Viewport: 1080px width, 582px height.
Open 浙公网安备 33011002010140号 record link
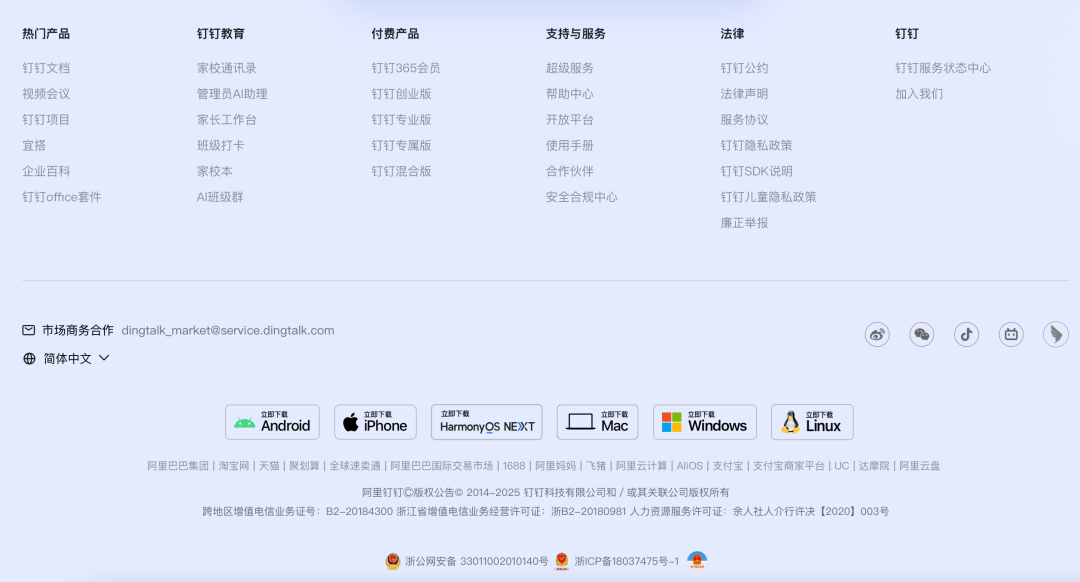point(477,561)
